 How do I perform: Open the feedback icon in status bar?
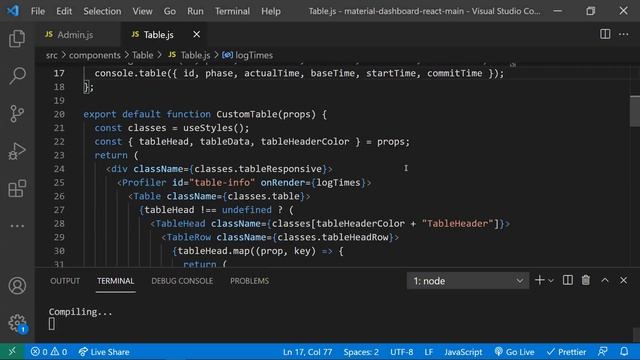click(602, 351)
